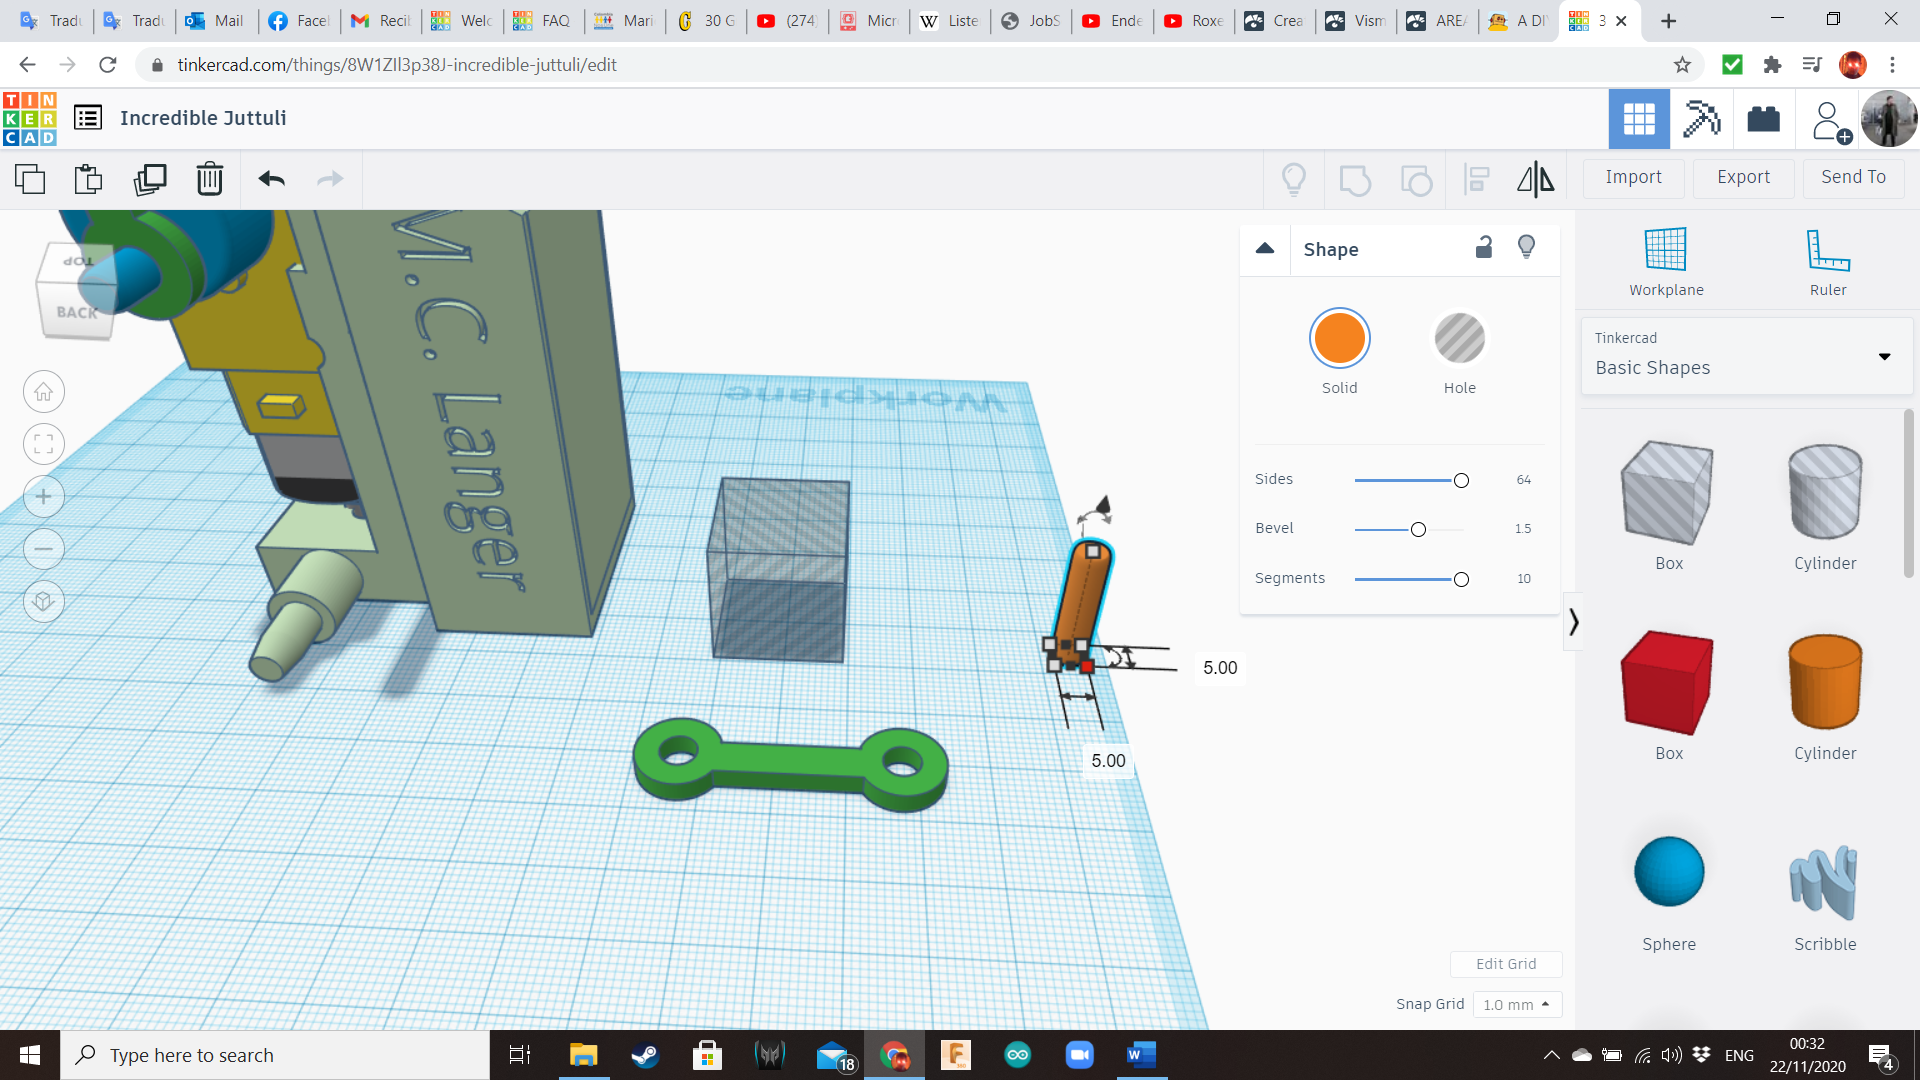Set shape to Hole

pyautogui.click(x=1459, y=339)
